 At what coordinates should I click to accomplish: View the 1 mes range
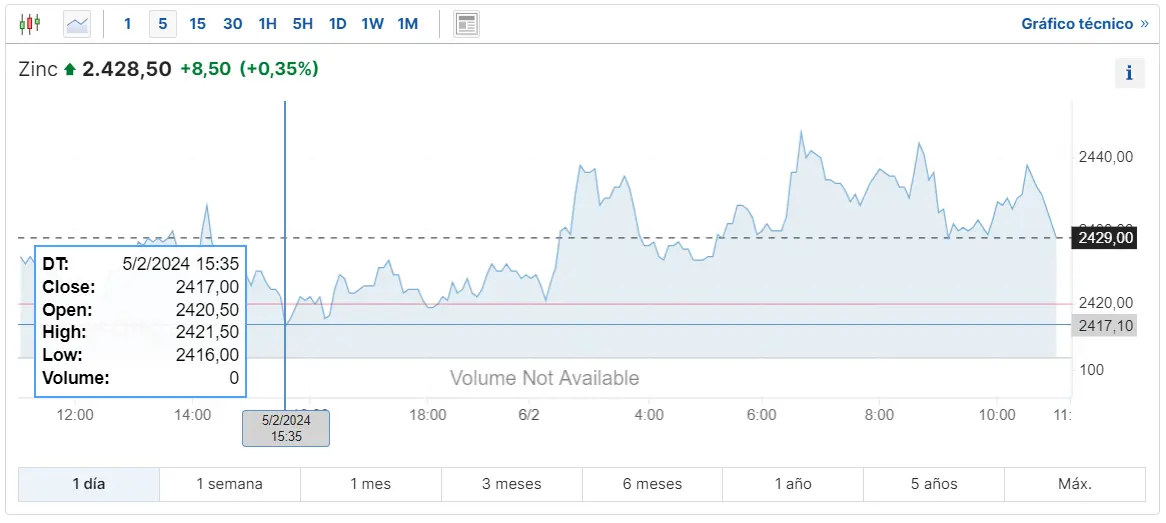tap(370, 484)
